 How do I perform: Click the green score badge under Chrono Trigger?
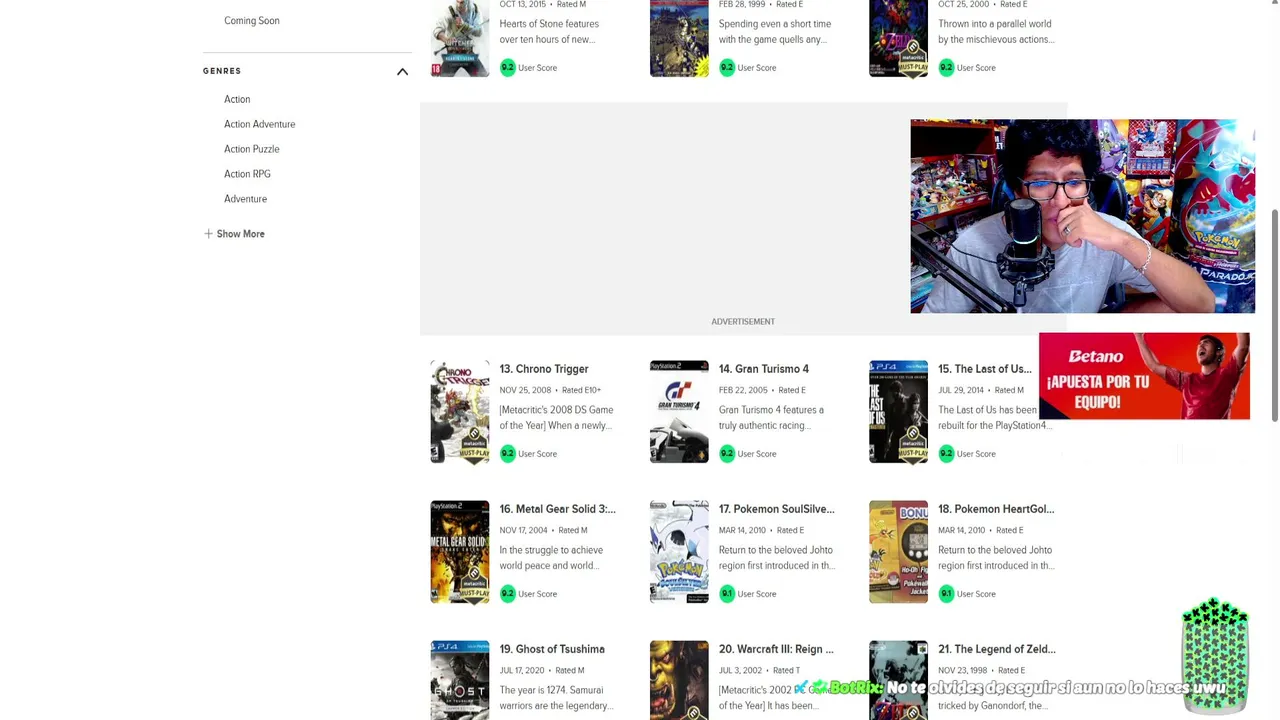[507, 454]
